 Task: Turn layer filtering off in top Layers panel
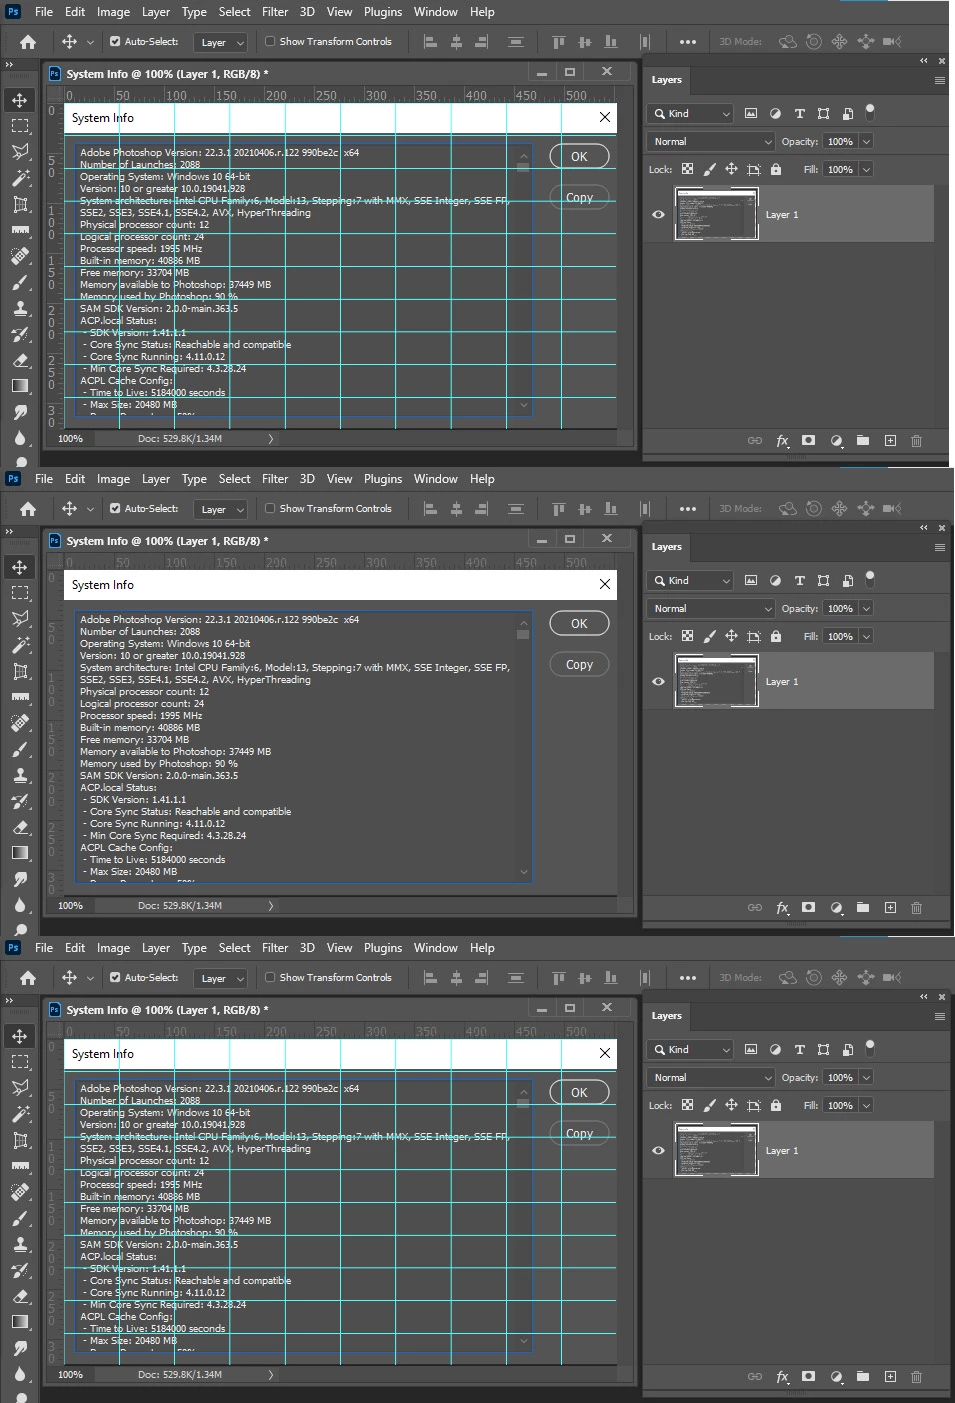coord(870,111)
